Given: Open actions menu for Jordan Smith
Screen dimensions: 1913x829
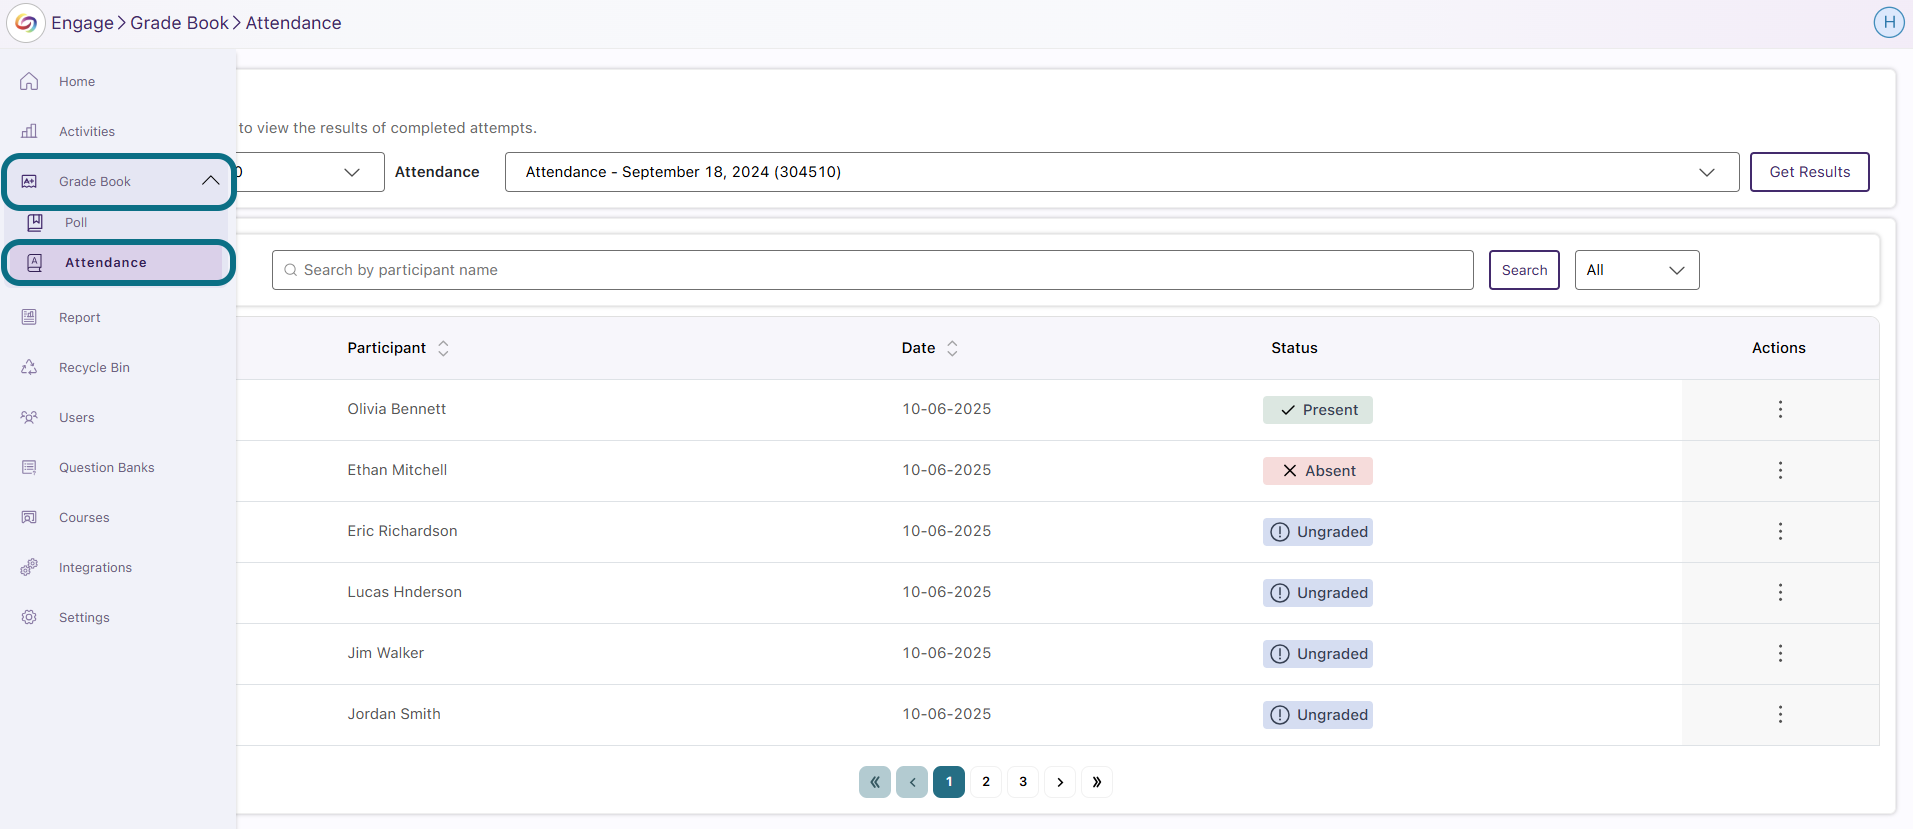Looking at the screenshot, I should (1780, 714).
